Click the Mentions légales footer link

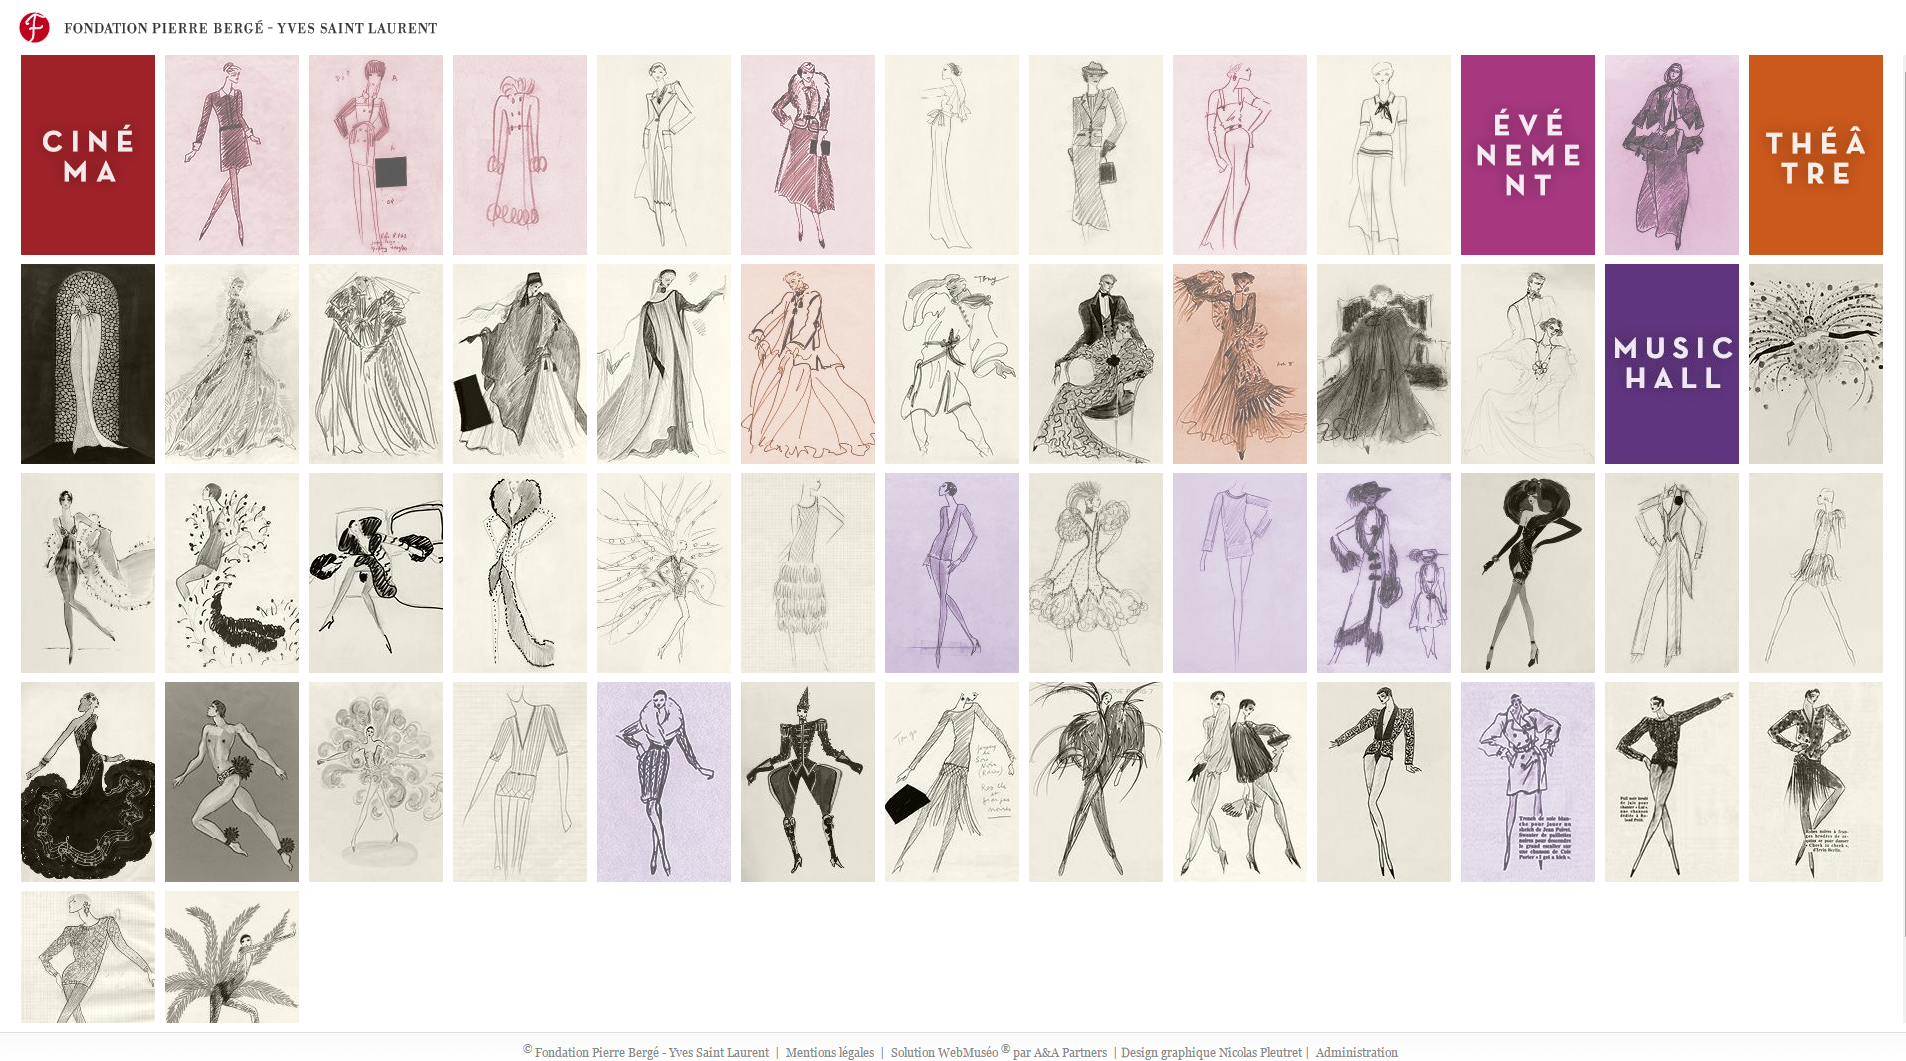(829, 1052)
